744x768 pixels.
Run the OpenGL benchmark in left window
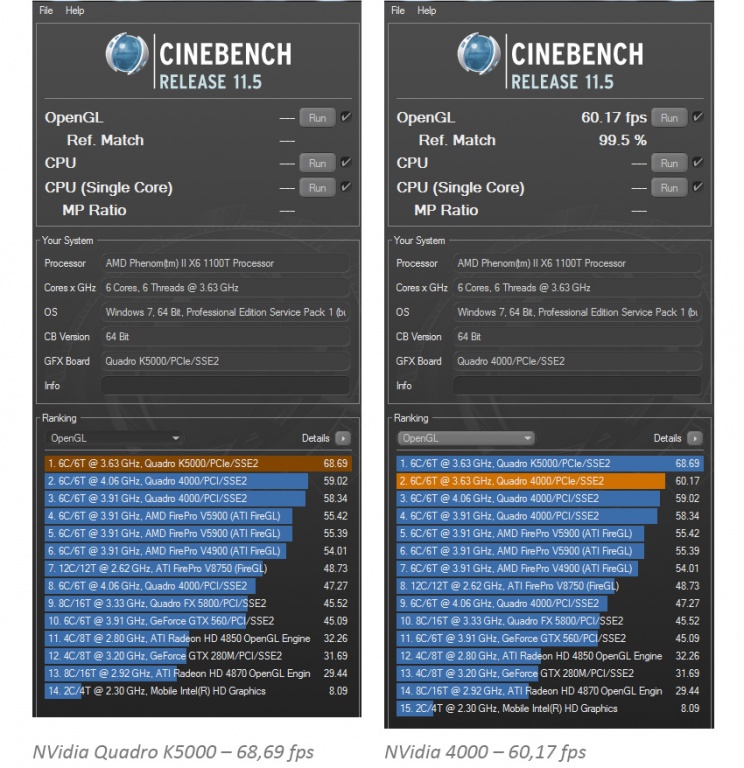tap(317, 118)
